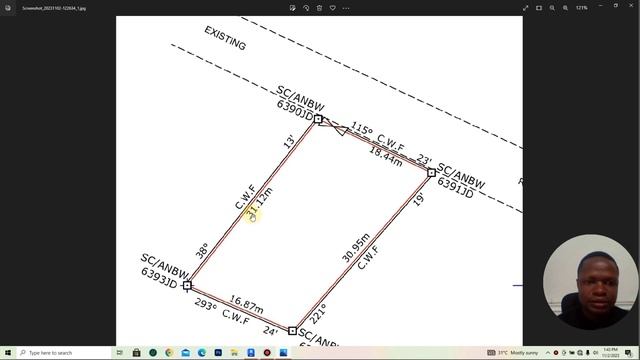Click the 6393JD beacon square marker
640x360 pixels.
[187, 285]
